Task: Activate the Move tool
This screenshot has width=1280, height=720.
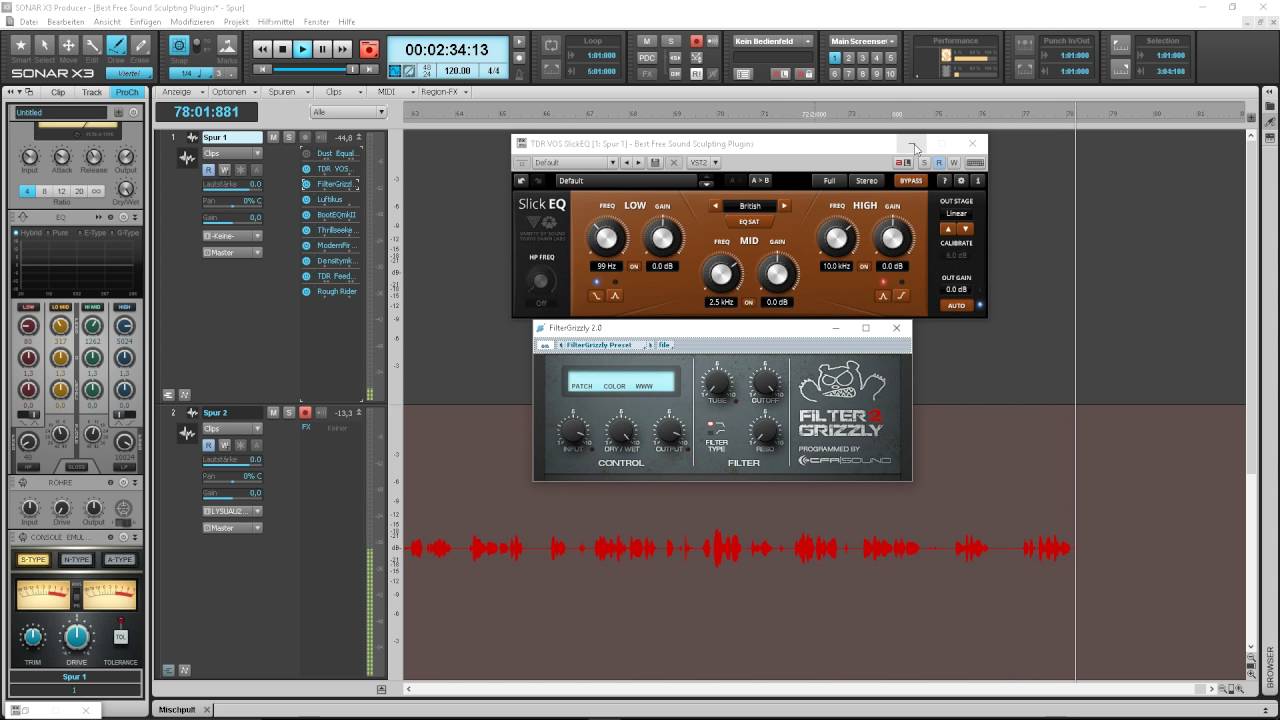Action: (68, 45)
